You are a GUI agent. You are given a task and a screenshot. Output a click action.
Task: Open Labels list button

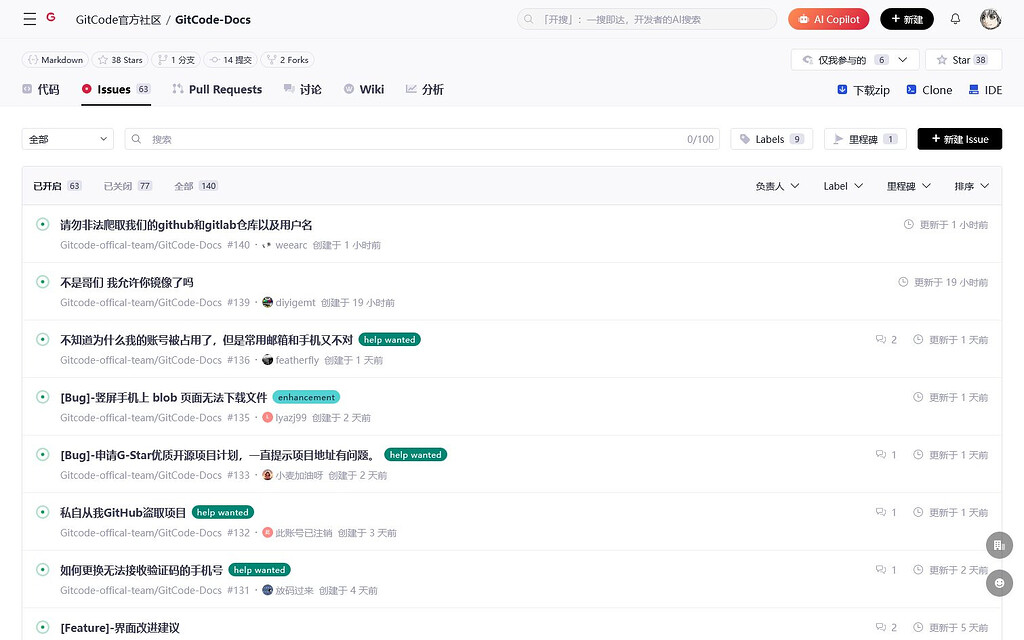pos(771,139)
